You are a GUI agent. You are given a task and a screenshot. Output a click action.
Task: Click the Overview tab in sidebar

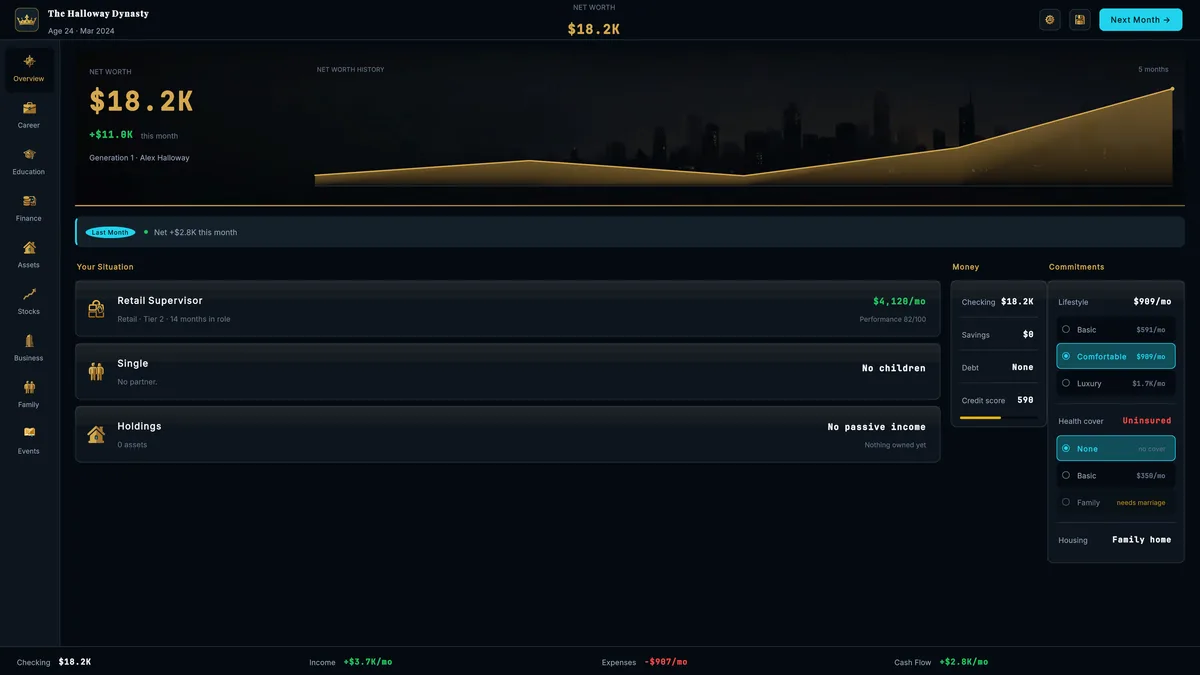(29, 69)
